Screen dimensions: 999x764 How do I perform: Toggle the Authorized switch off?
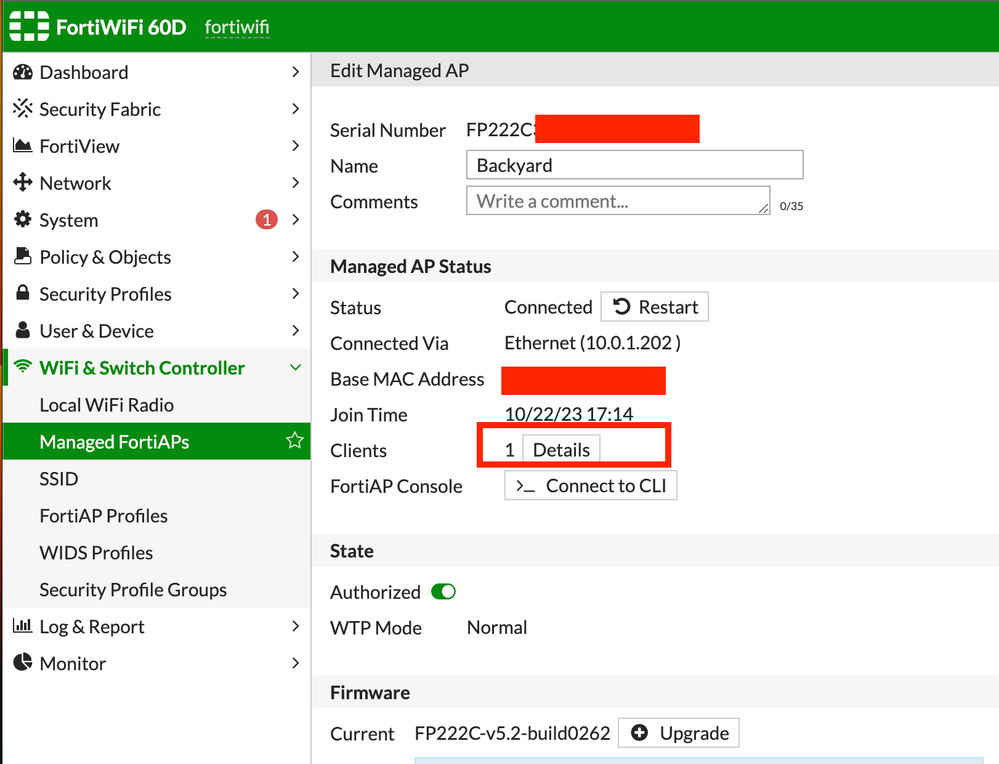(x=443, y=592)
